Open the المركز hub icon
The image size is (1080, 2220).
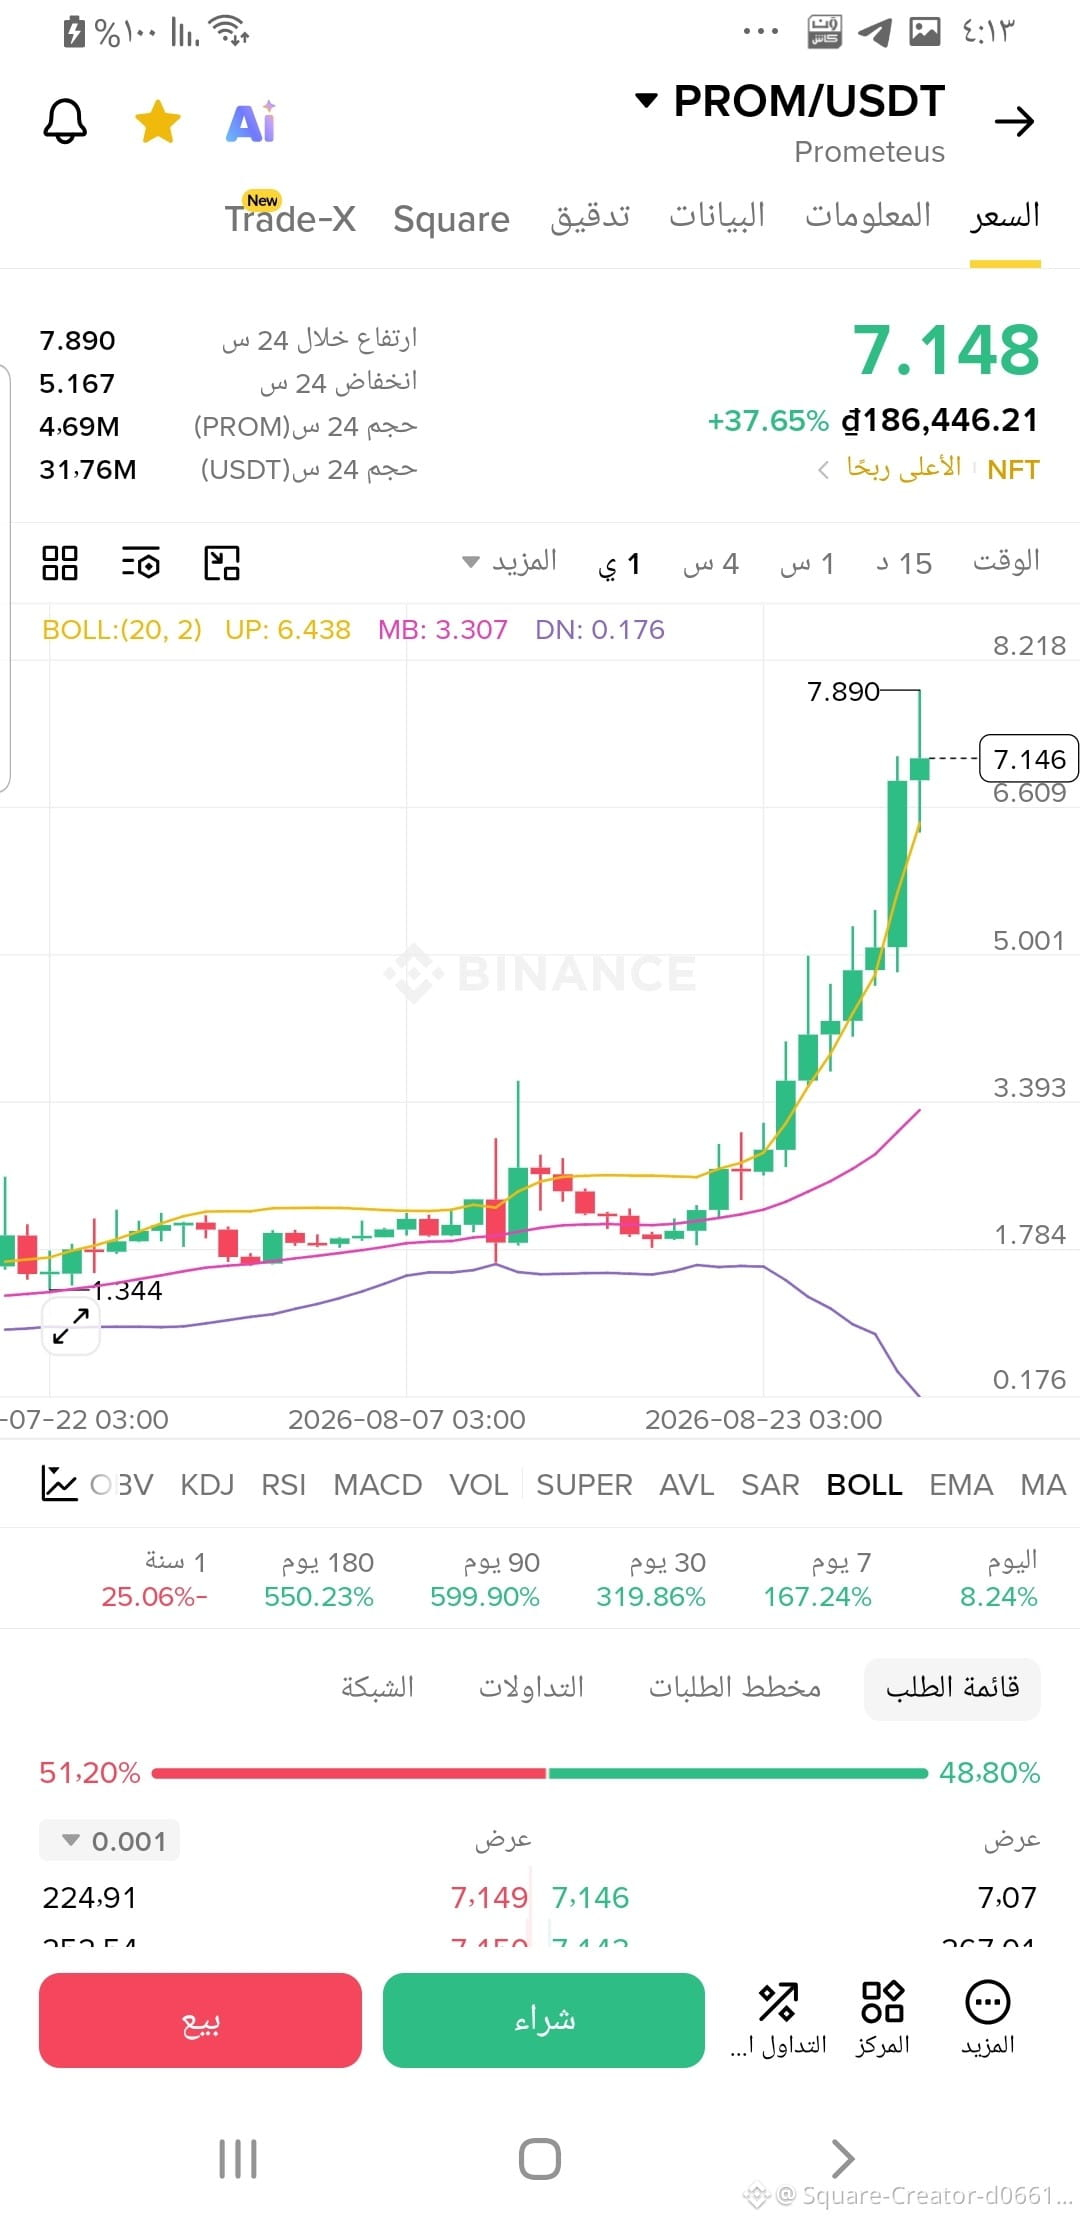pyautogui.click(x=882, y=2018)
